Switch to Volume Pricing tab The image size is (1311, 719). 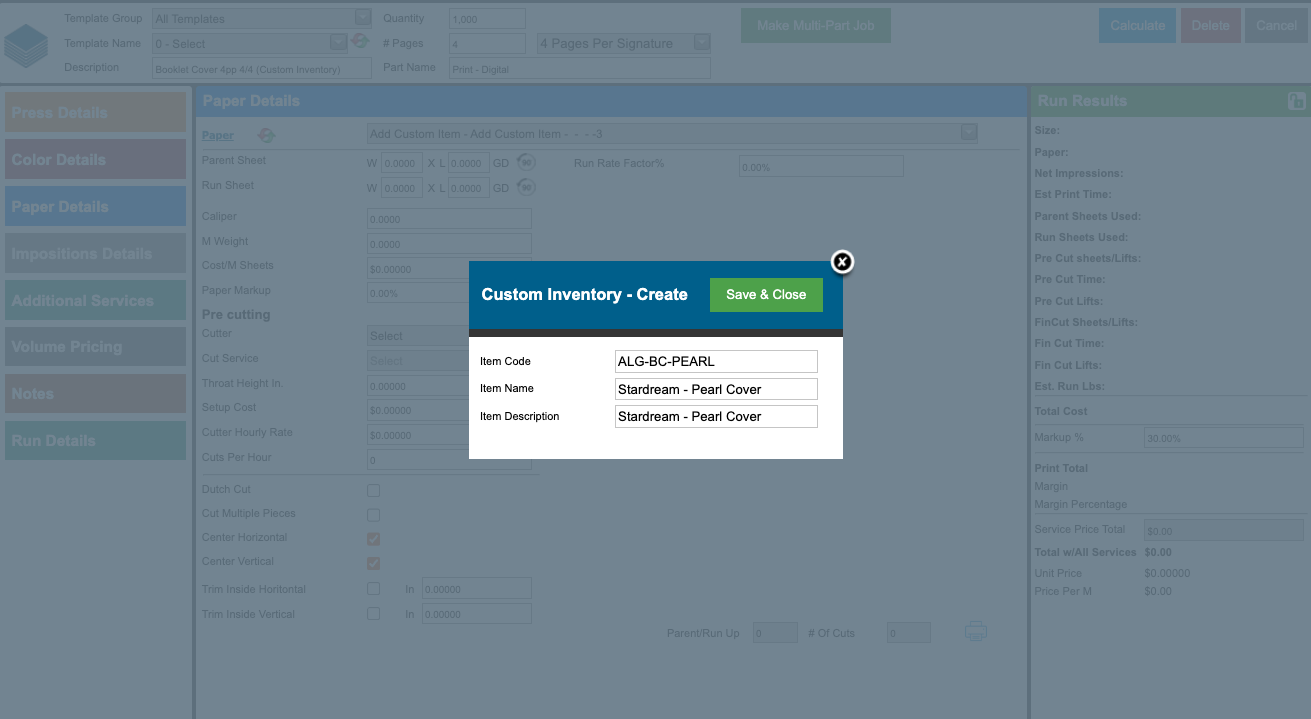pyautogui.click(x=95, y=347)
